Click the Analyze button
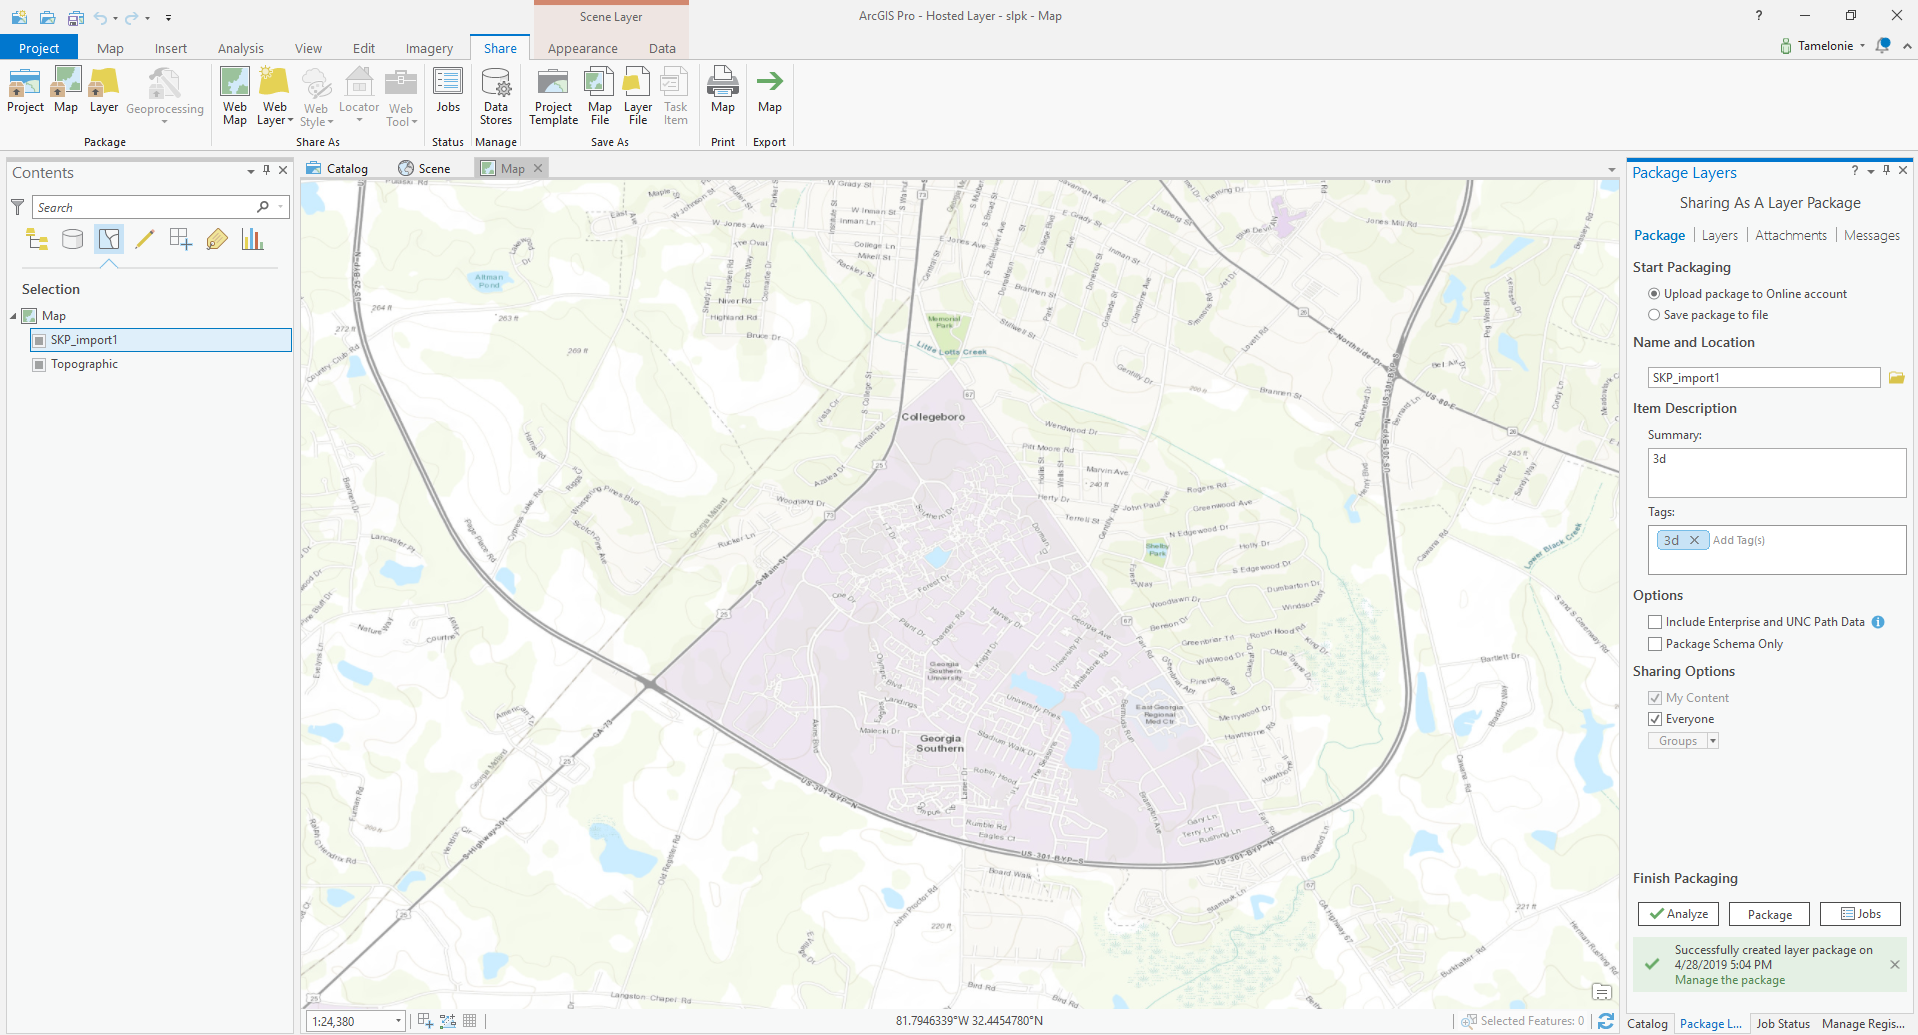Image resolution: width=1918 pixels, height=1035 pixels. click(x=1678, y=914)
